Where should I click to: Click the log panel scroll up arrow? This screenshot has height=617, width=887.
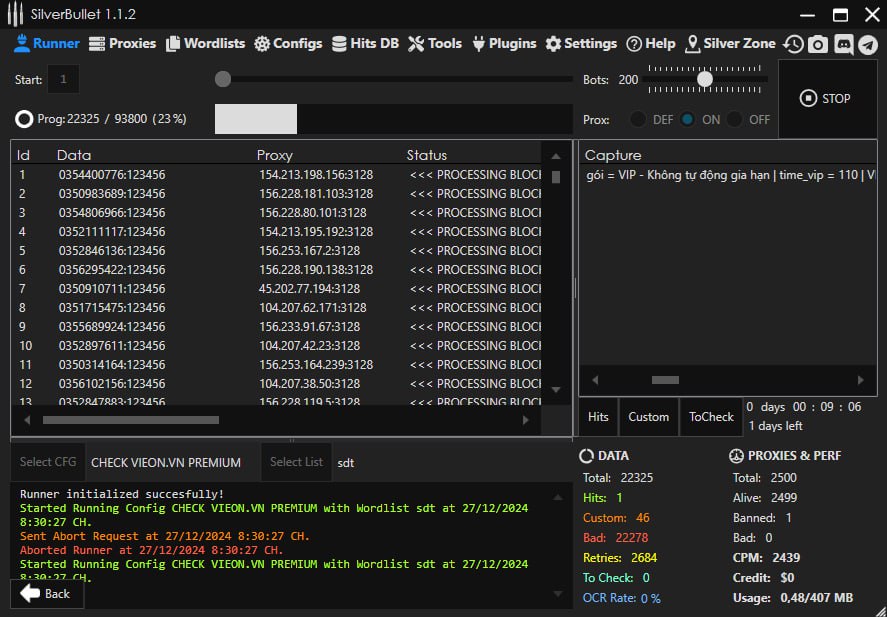558,498
